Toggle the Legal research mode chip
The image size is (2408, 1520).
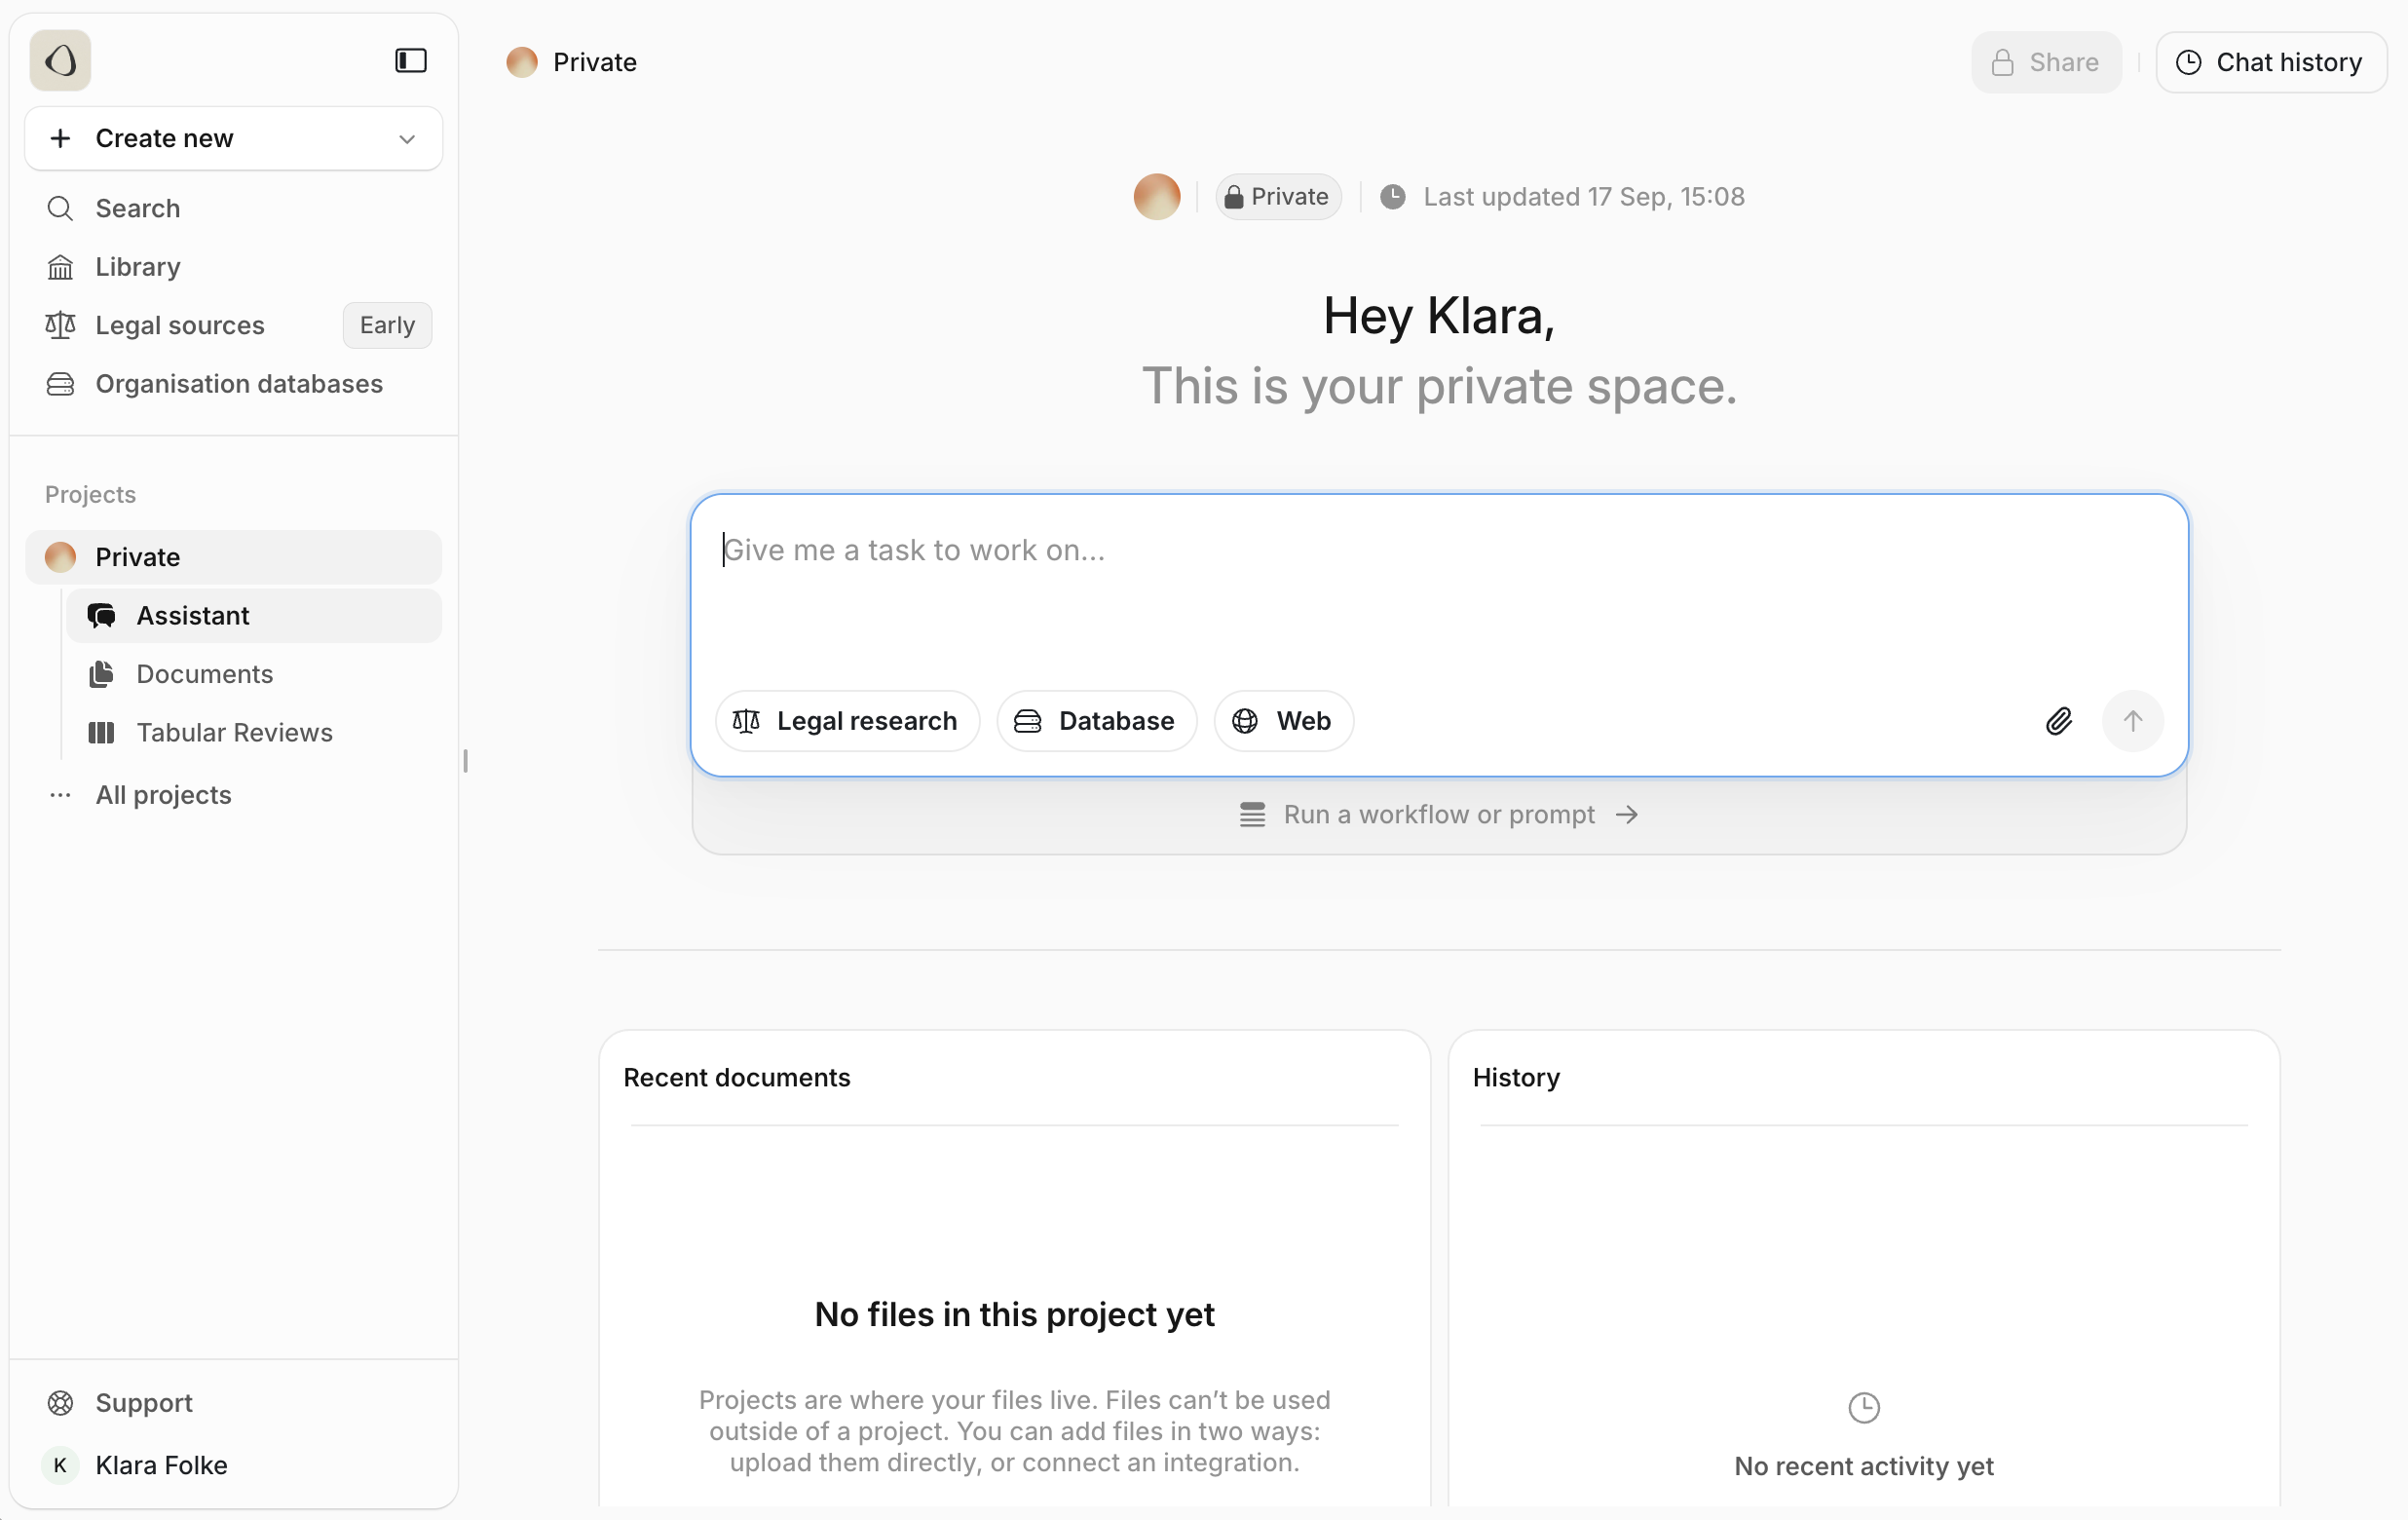pos(846,721)
